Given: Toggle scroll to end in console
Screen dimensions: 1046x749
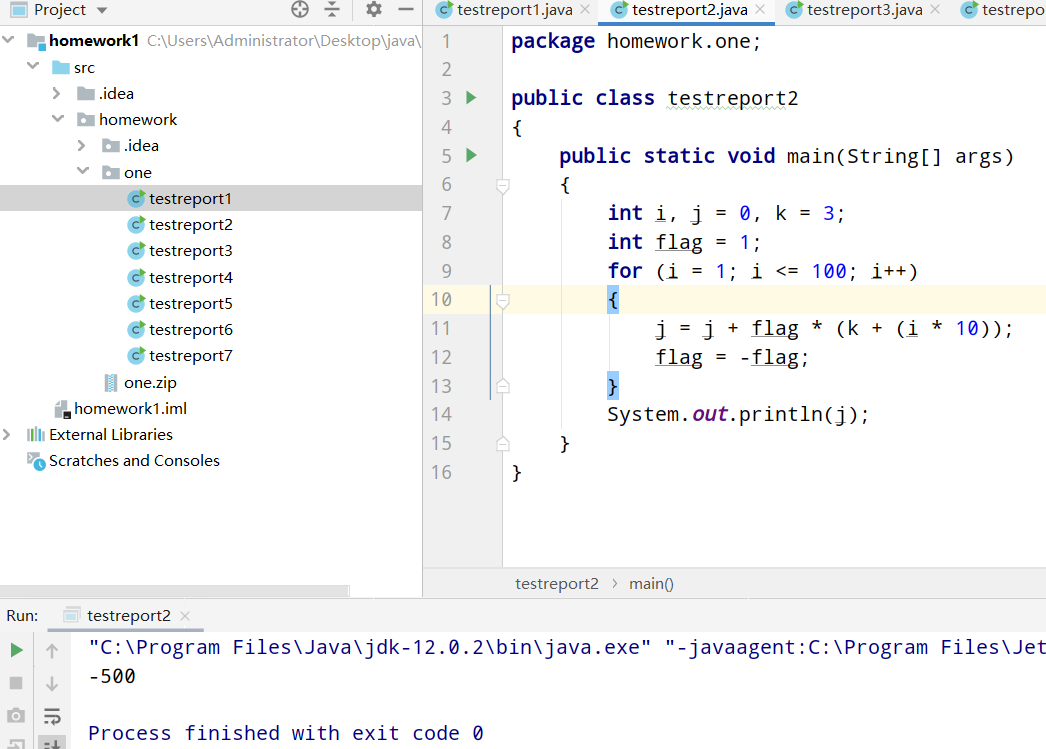Looking at the screenshot, I should [x=52, y=743].
